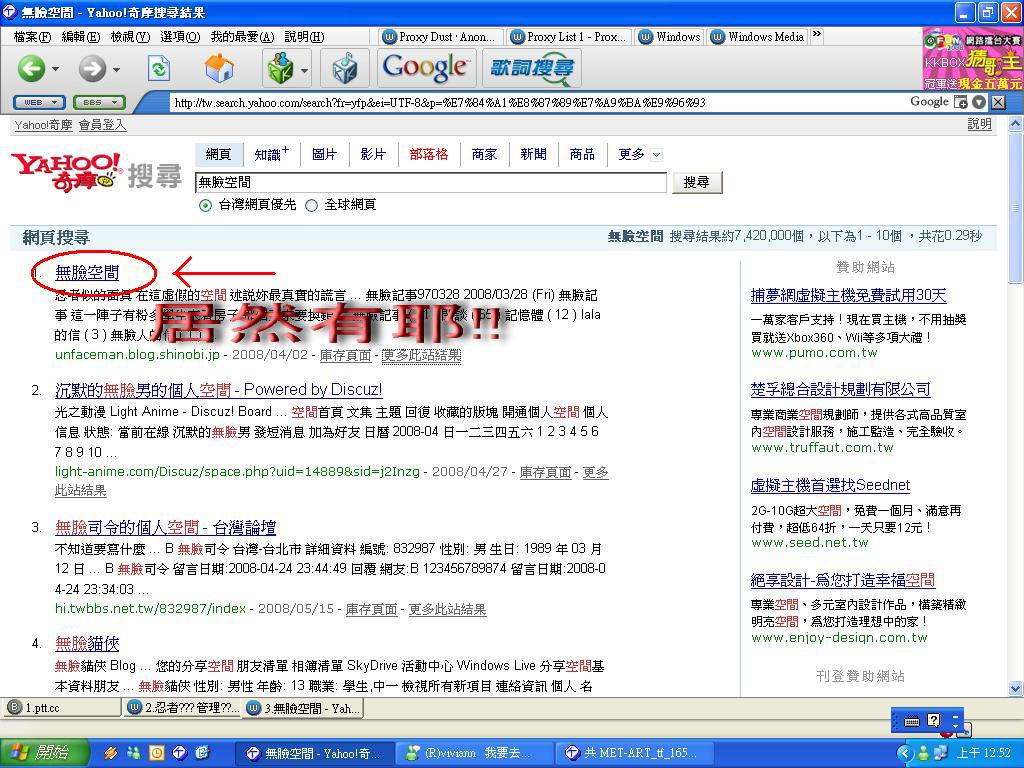Click the round down-arrow icon in address bar
Viewport: 1024px width, 768px height.
point(978,102)
